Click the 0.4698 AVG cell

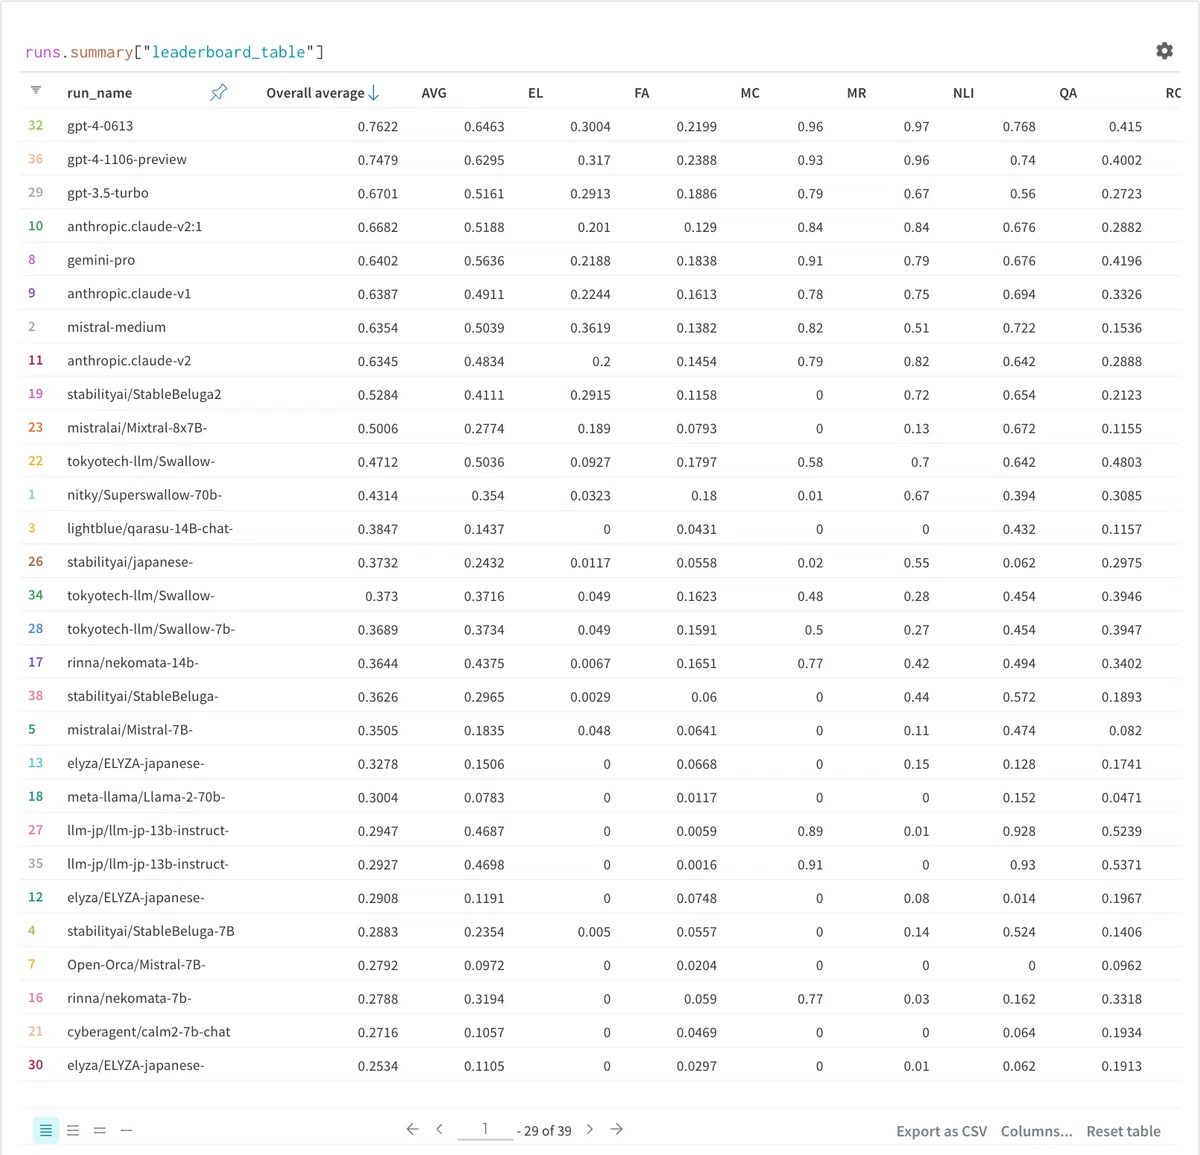(x=484, y=865)
